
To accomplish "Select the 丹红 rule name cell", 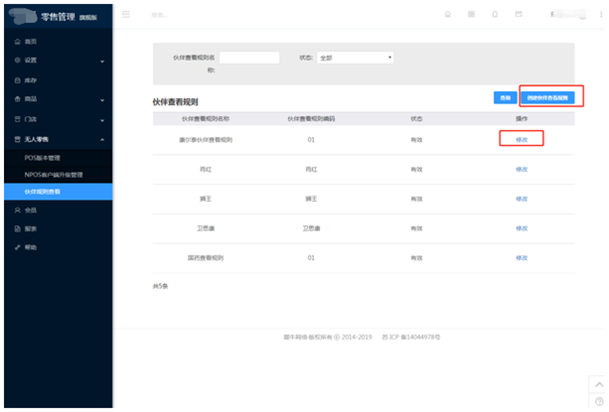I will pyautogui.click(x=205, y=169).
